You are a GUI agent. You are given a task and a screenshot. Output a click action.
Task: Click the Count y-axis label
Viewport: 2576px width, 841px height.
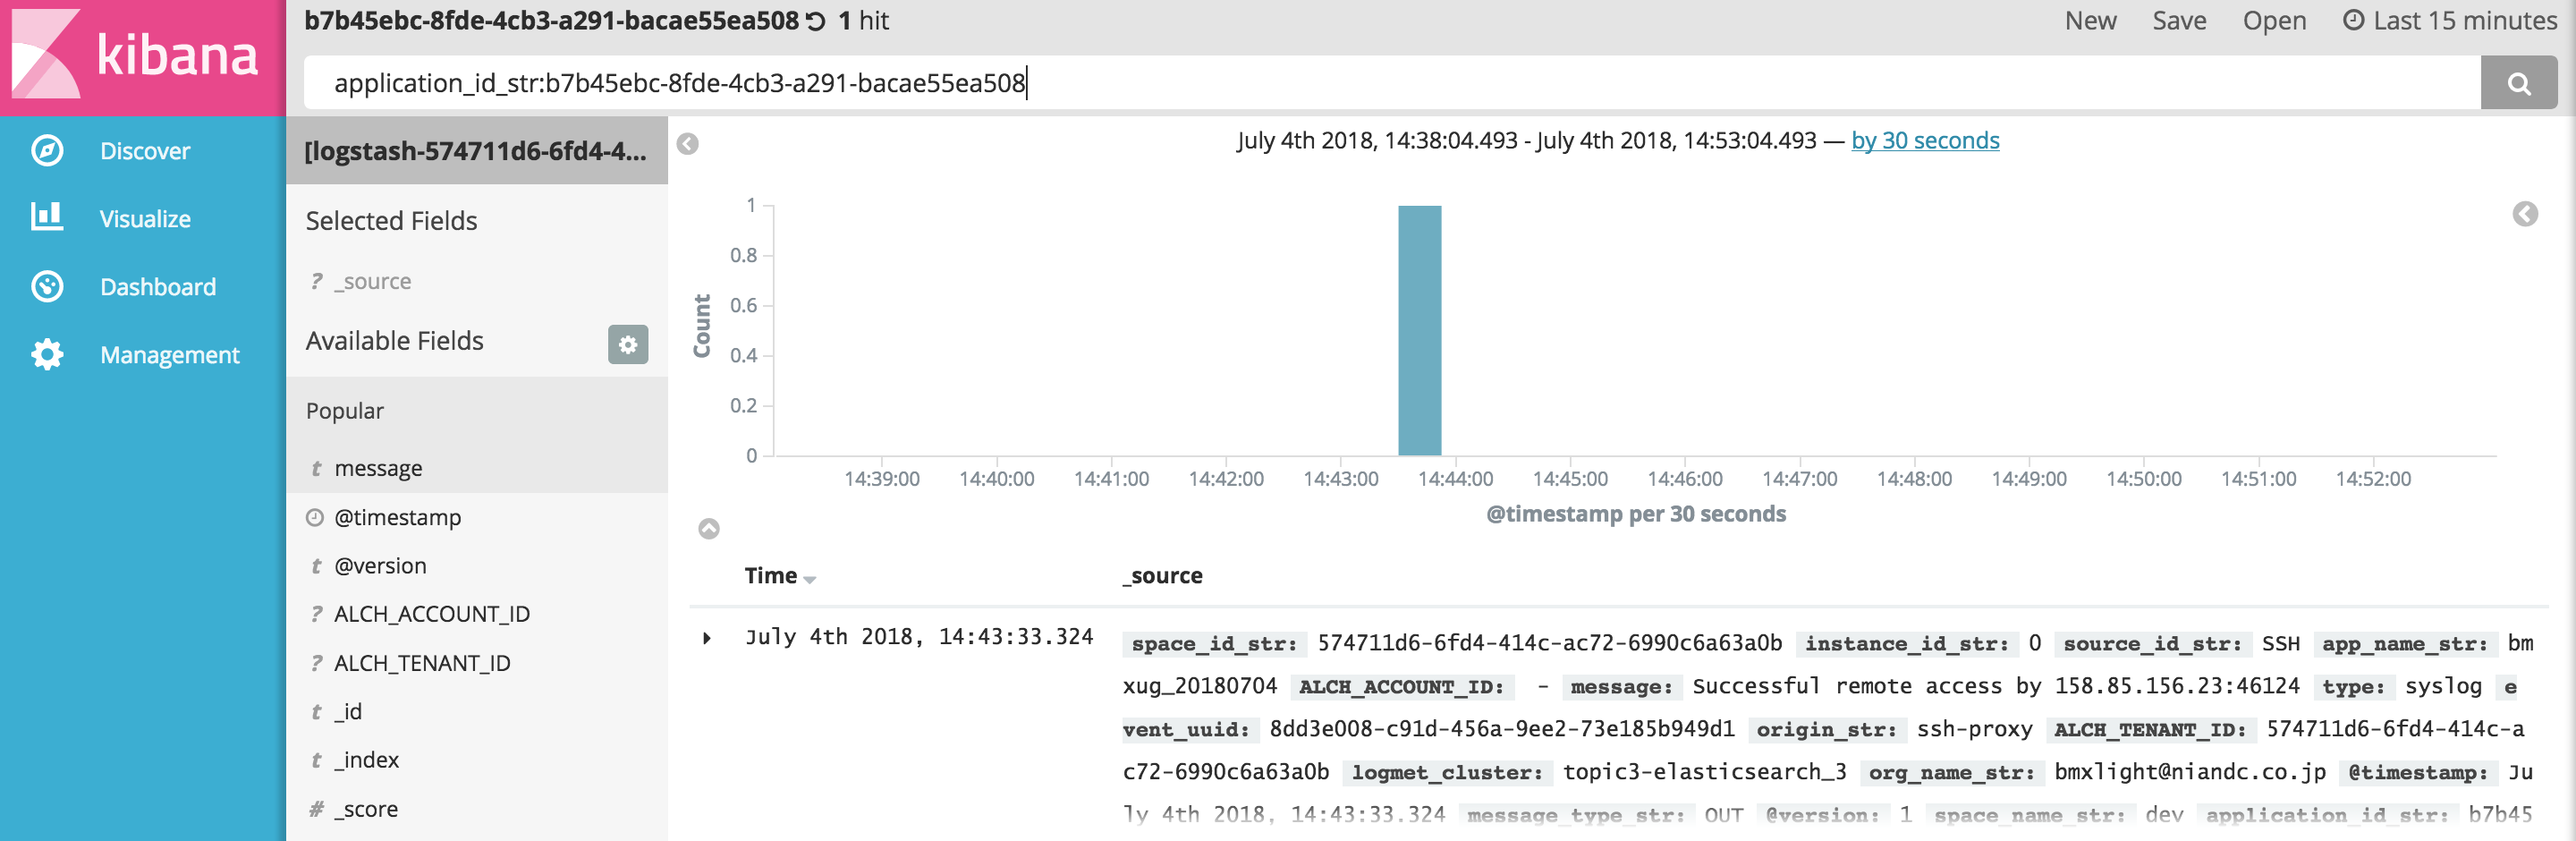pos(702,326)
